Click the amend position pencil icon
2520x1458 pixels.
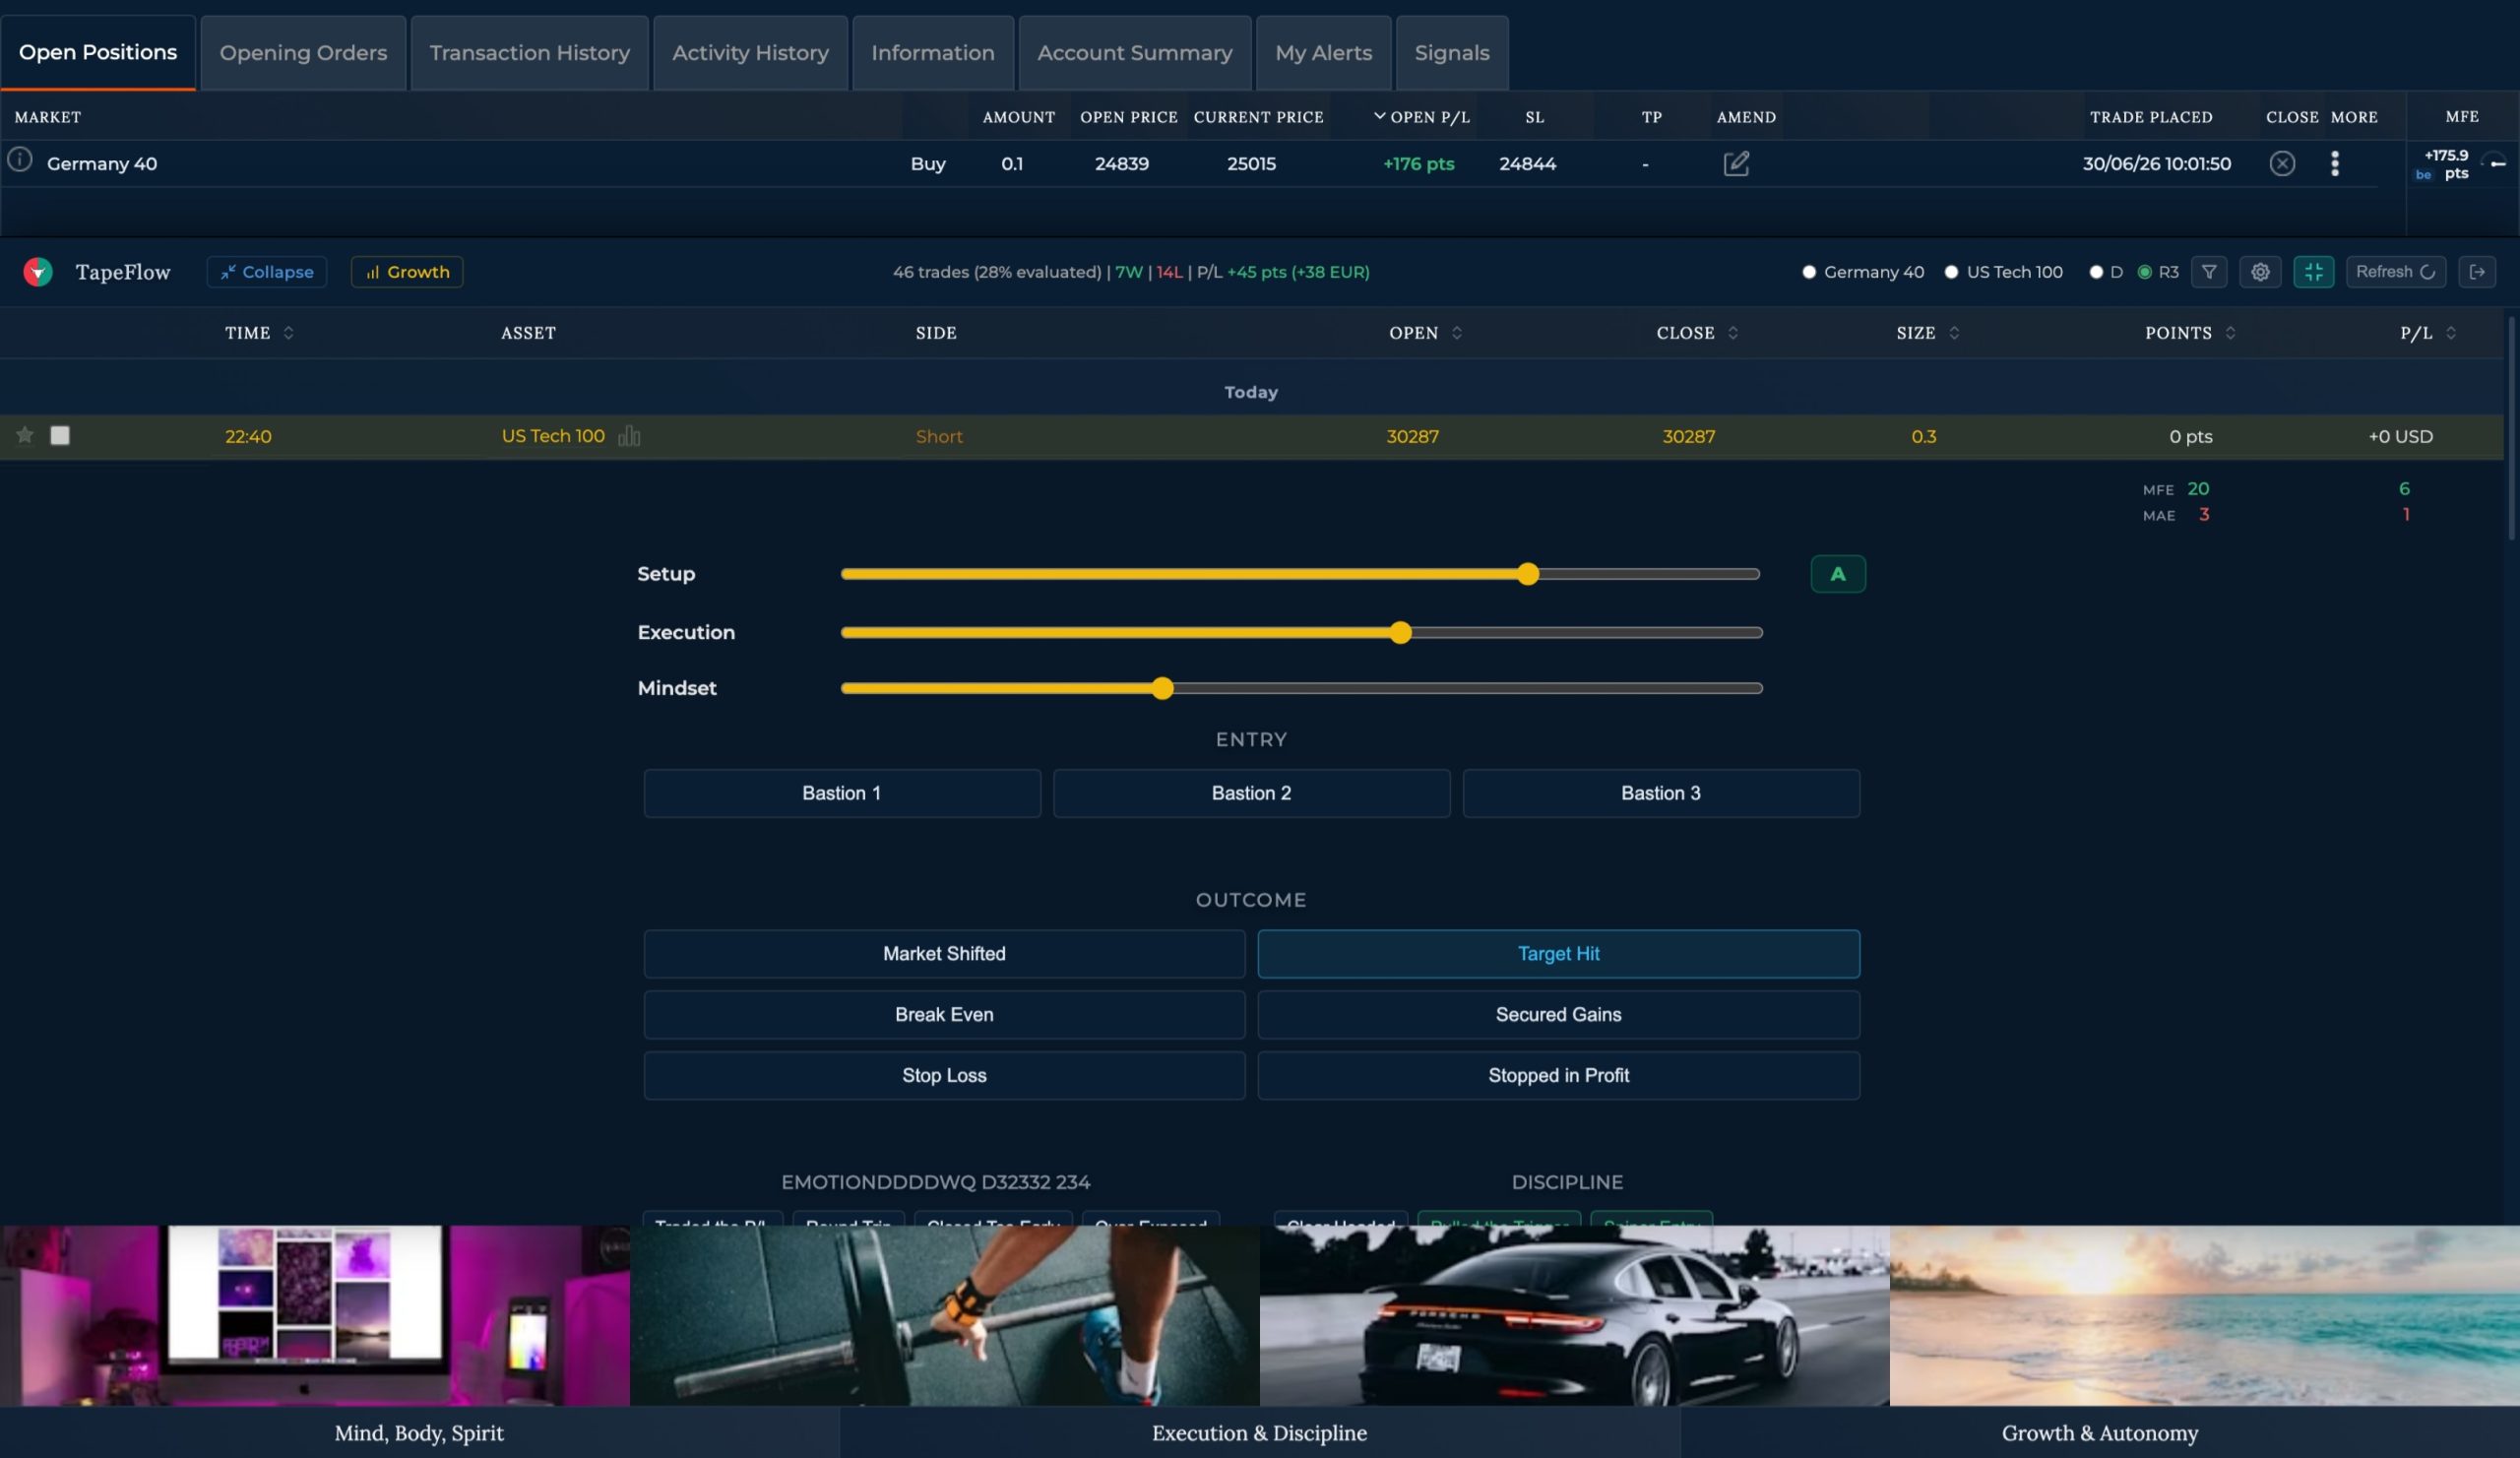point(1736,163)
